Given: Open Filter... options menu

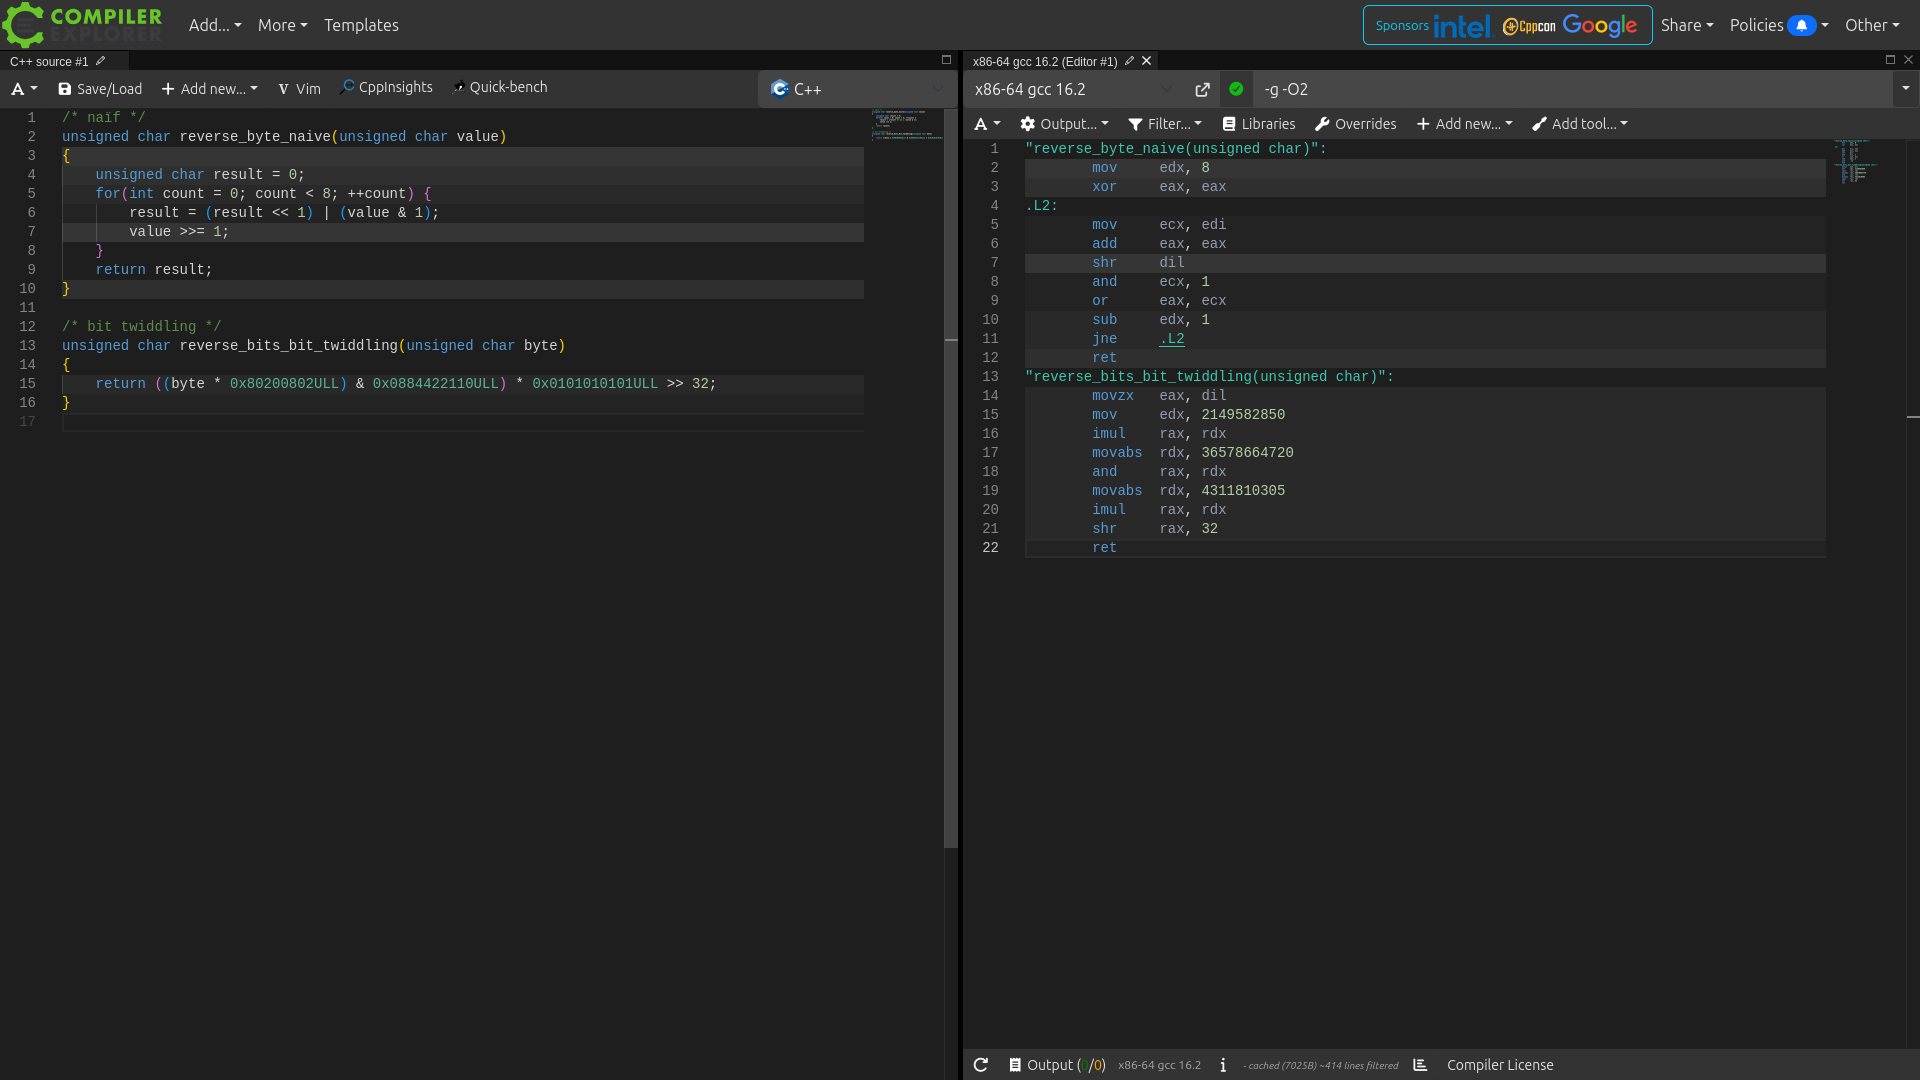Looking at the screenshot, I should 1165,124.
